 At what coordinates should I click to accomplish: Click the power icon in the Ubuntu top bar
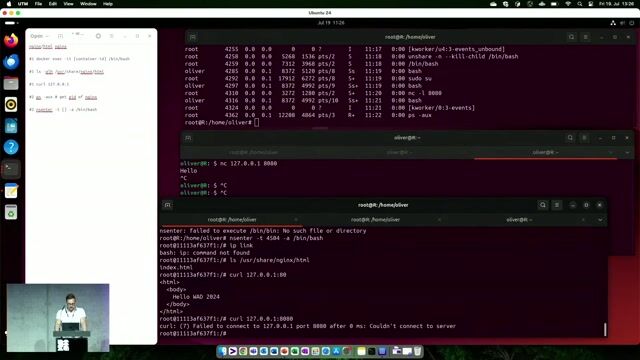tap(632, 23)
